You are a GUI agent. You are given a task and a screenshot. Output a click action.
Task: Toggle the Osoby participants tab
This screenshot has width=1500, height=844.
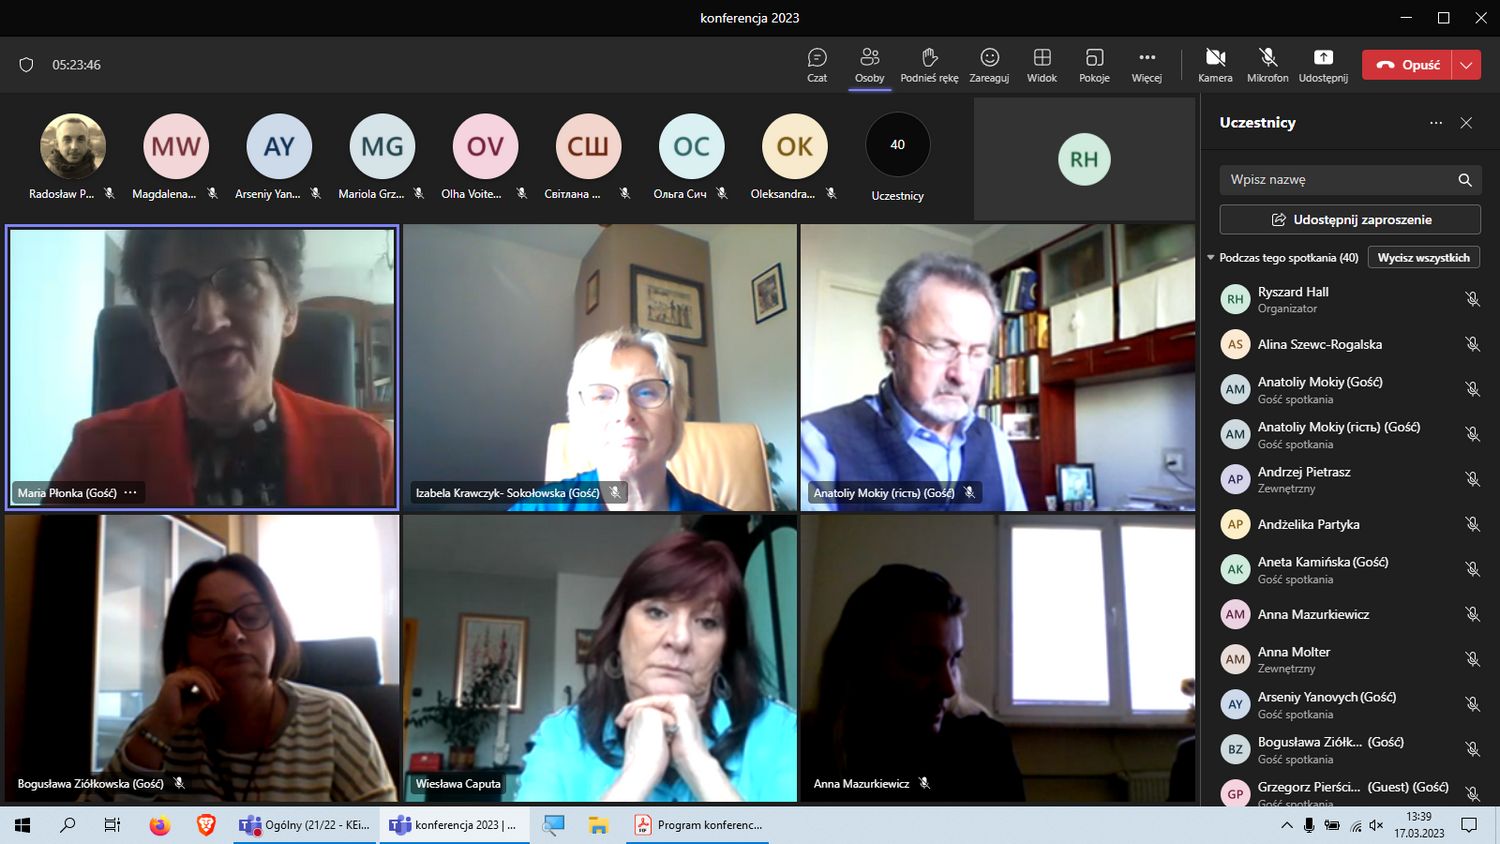869,64
